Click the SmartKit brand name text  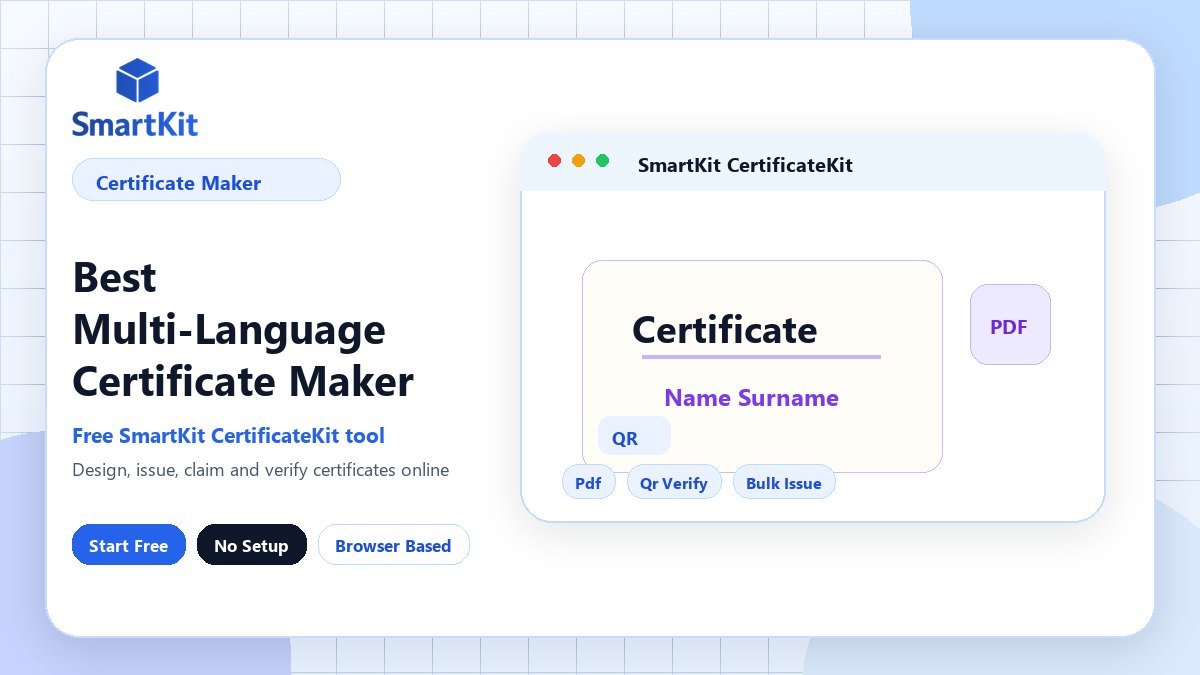tap(135, 124)
